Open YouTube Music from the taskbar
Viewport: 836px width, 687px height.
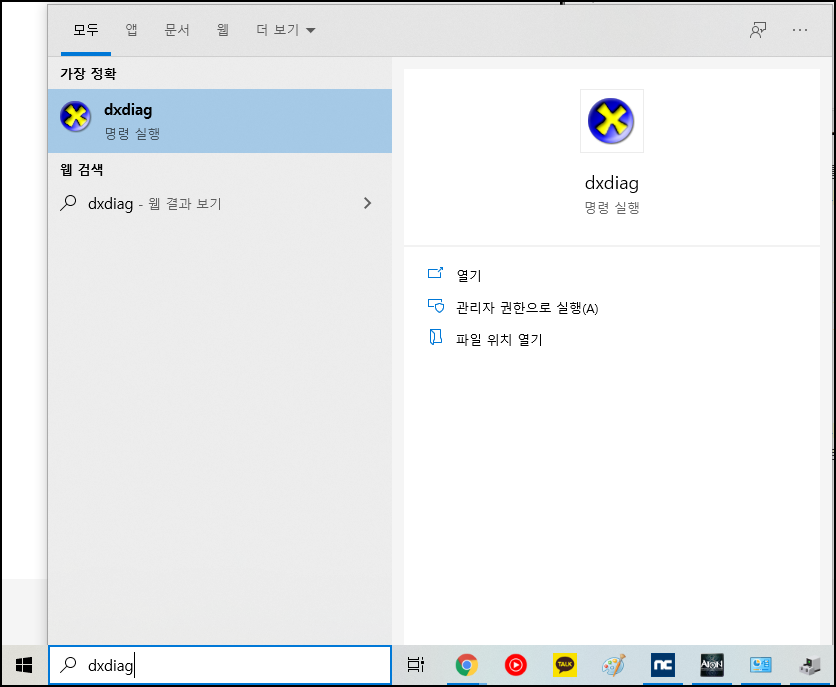coord(516,665)
